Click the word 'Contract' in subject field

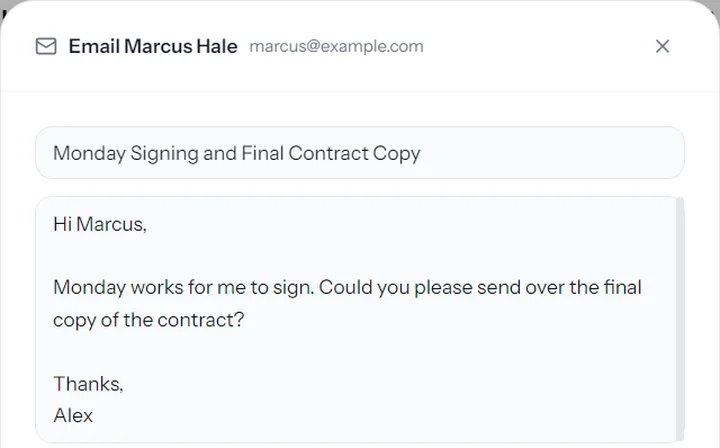coord(328,153)
